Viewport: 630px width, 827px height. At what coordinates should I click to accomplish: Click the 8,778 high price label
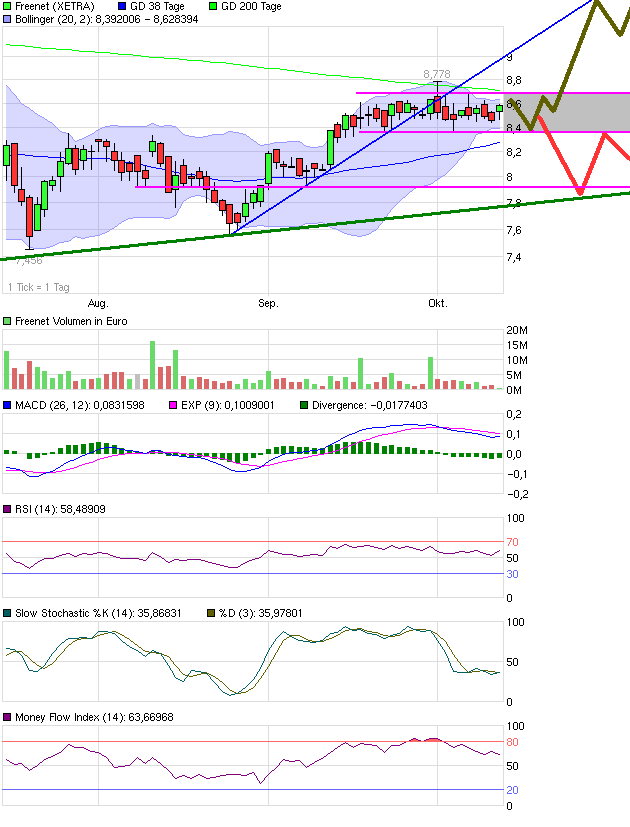tap(437, 74)
